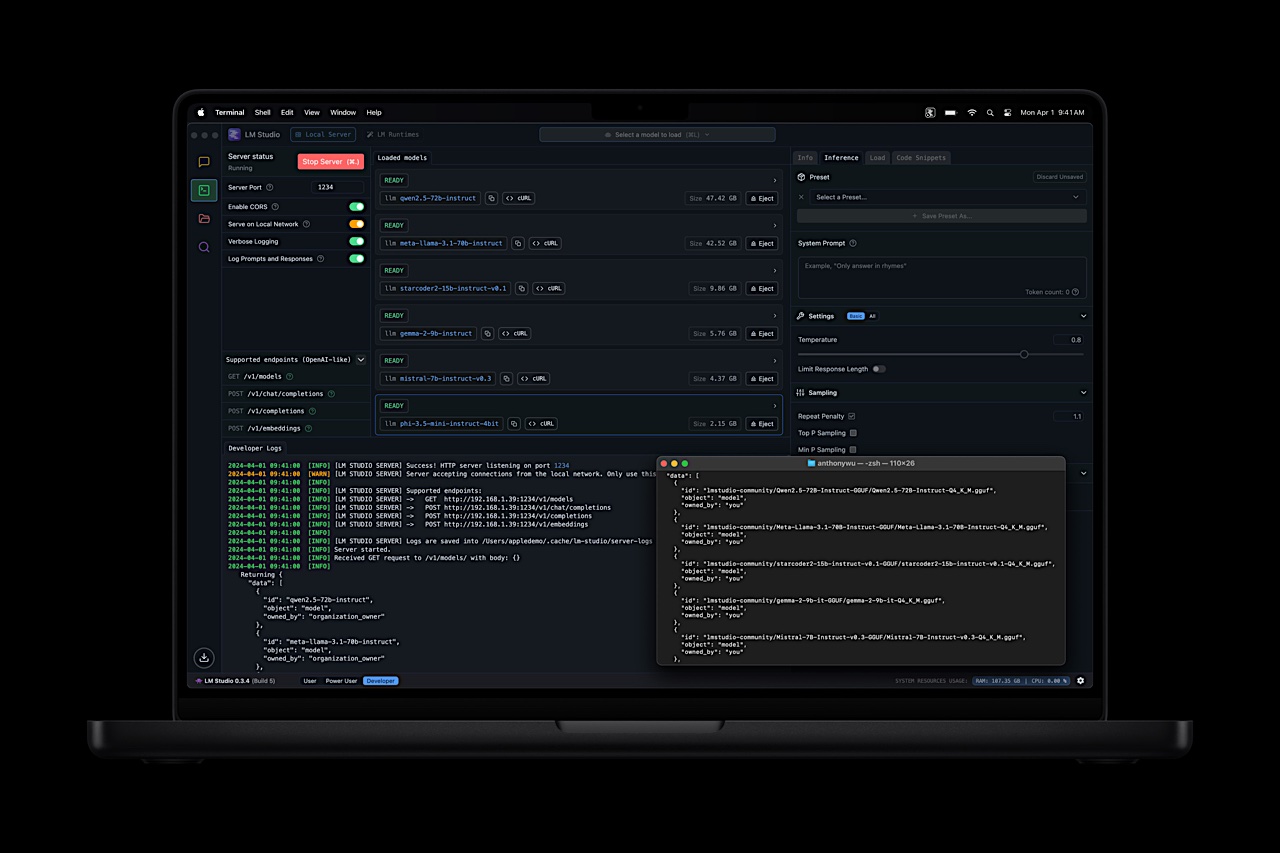Click the Temperature value field 0.8
This screenshot has width=1280, height=853.
coord(1068,340)
